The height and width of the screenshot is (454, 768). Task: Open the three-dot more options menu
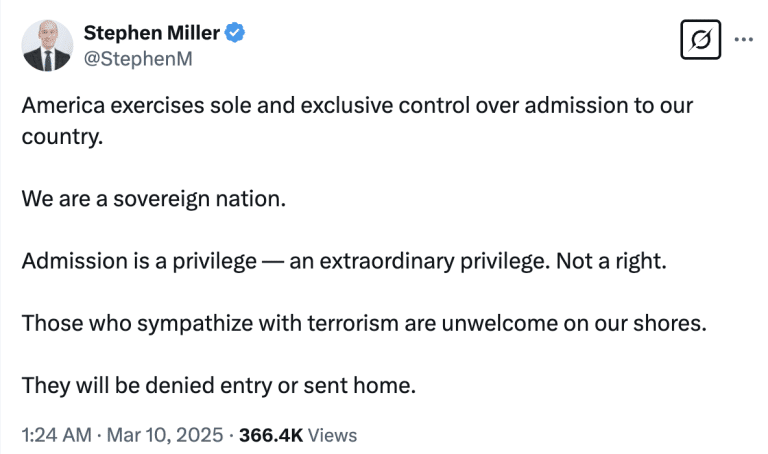743,40
